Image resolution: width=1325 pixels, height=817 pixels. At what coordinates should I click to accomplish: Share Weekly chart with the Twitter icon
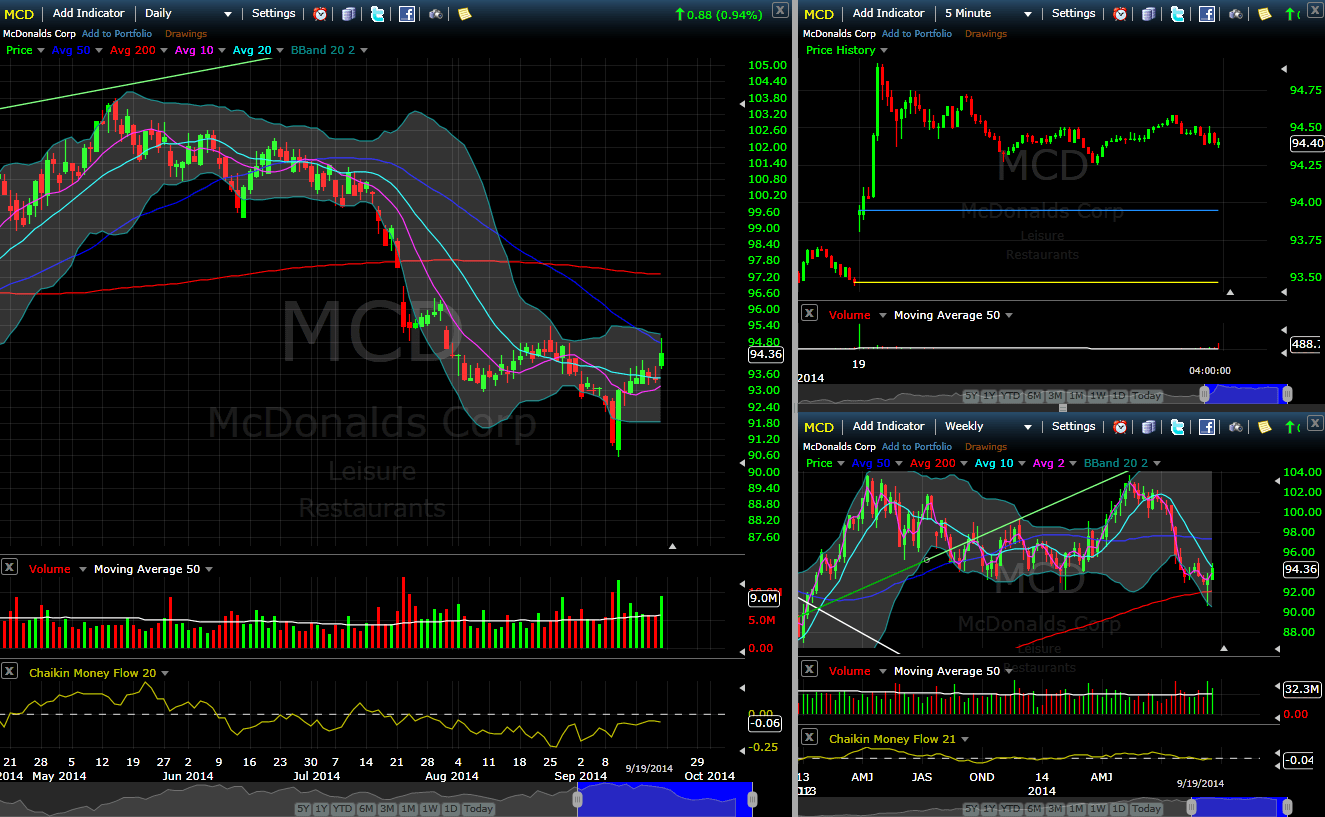[x=1177, y=427]
